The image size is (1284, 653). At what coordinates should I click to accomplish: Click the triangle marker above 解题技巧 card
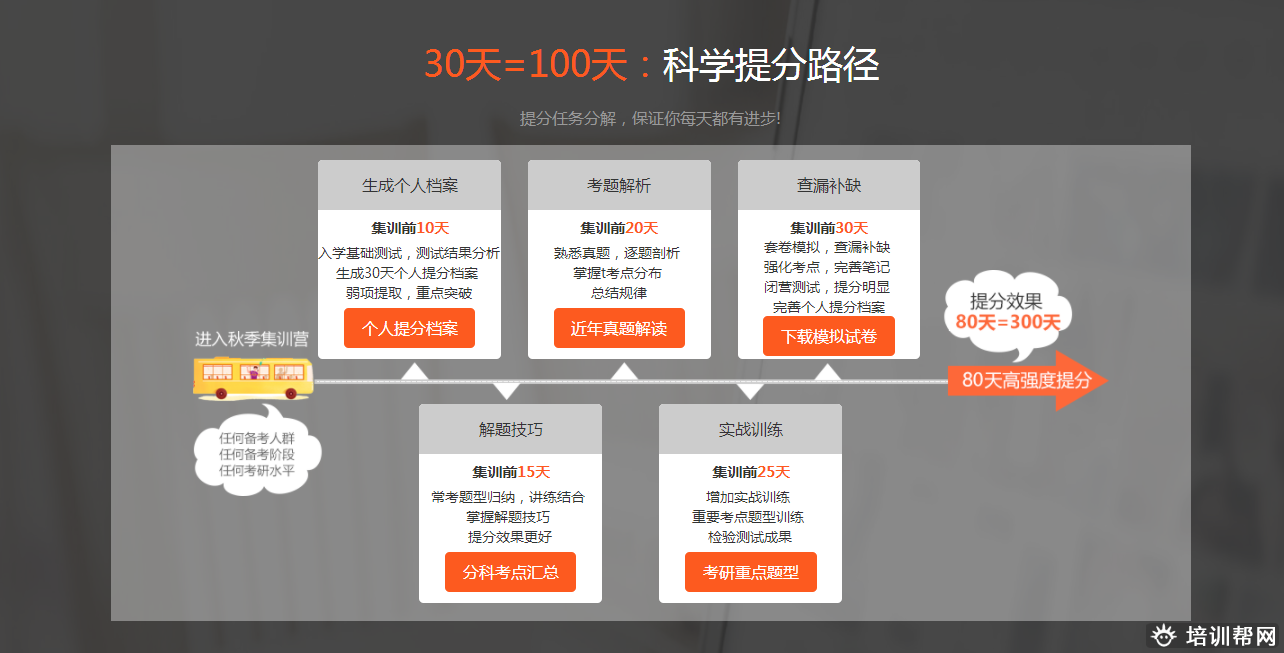(507, 390)
